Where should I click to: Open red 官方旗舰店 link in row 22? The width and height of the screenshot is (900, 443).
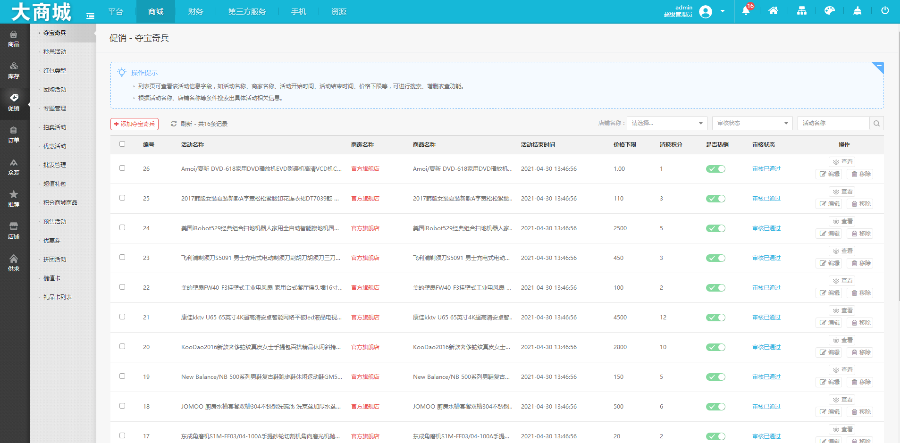365,287
